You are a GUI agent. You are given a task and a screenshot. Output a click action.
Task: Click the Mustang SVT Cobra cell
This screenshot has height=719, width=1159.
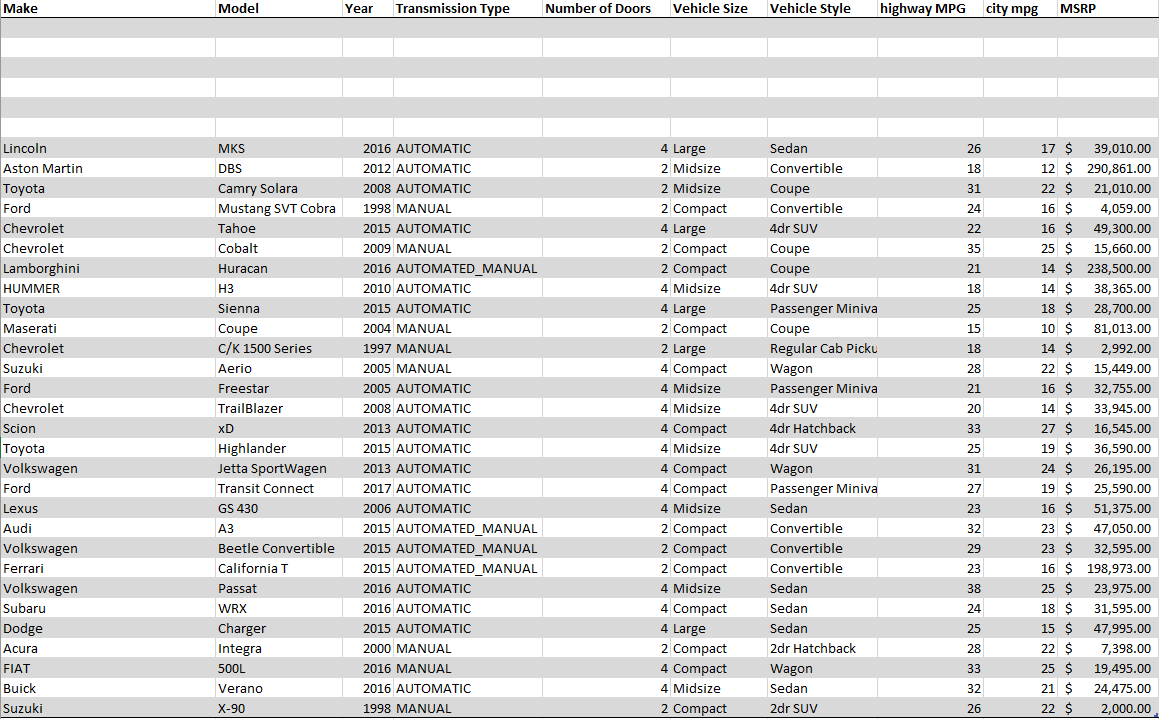click(279, 208)
